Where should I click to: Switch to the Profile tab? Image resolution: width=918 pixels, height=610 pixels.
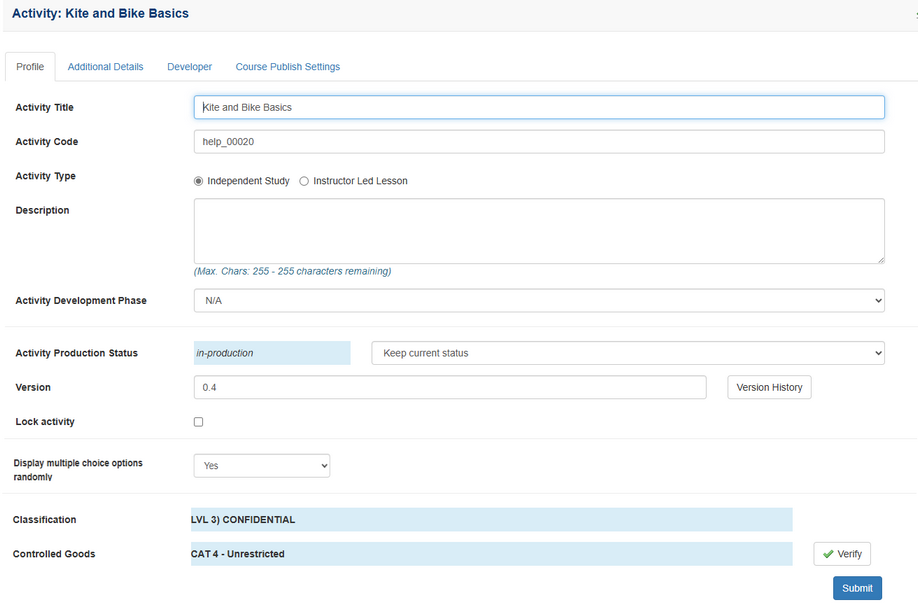(x=30, y=67)
